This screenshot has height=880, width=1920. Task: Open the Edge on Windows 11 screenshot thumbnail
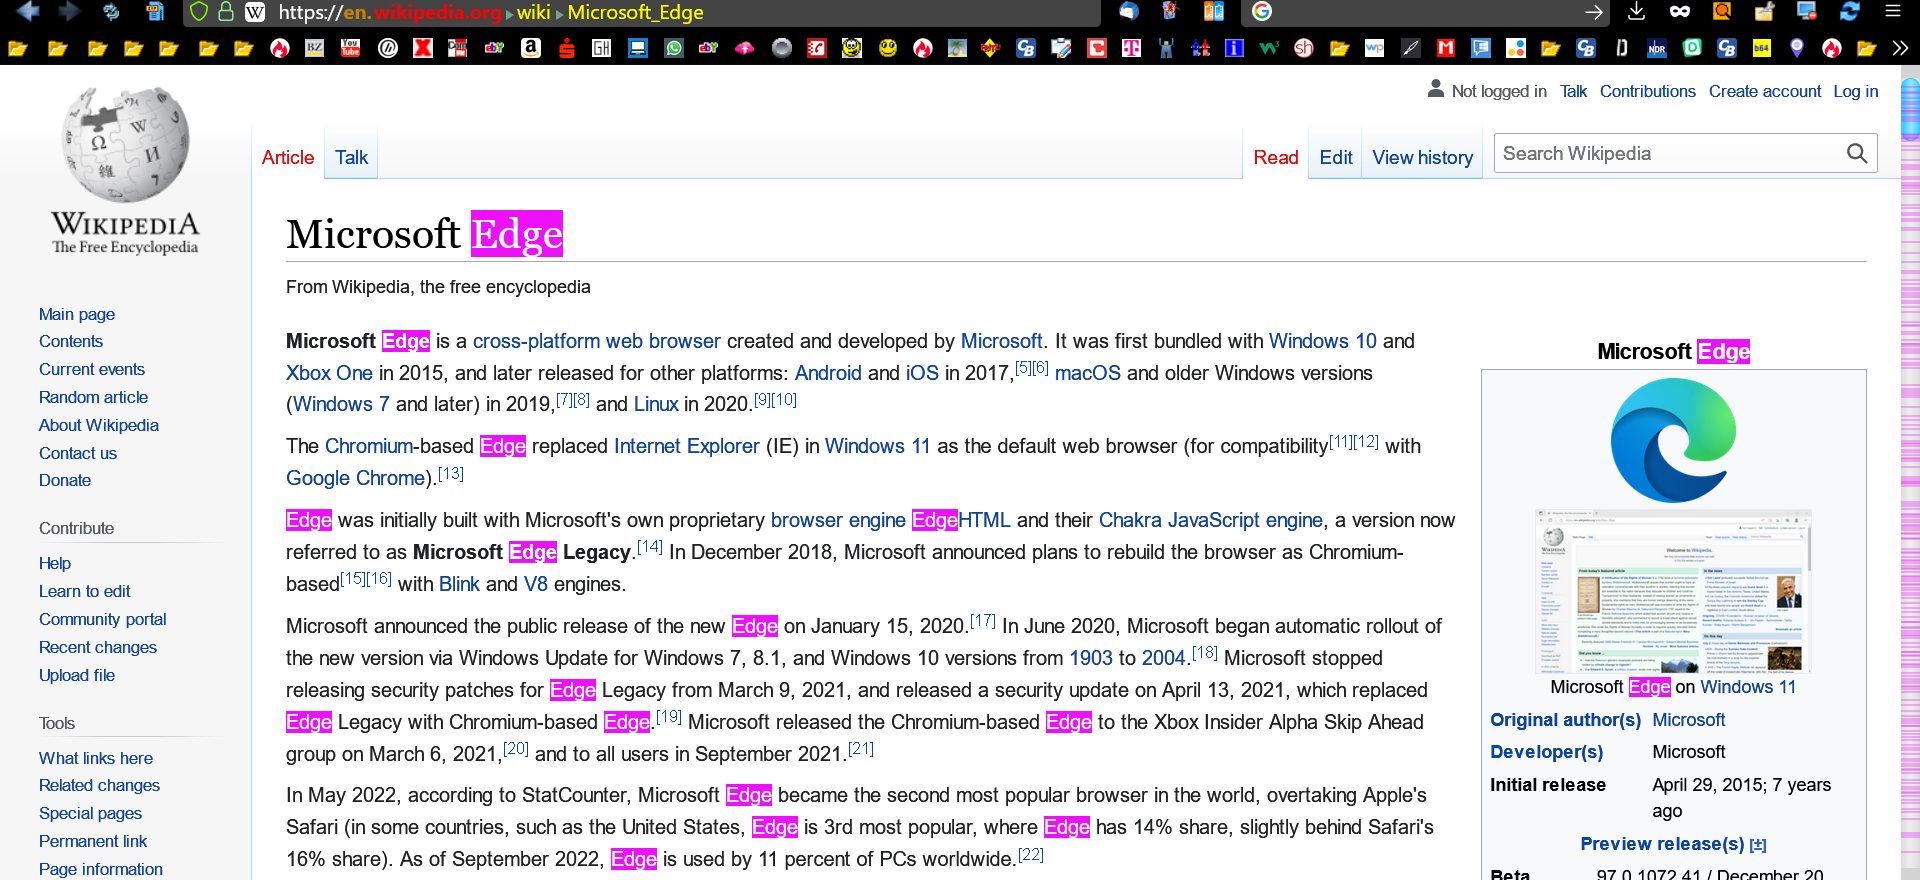click(1673, 591)
